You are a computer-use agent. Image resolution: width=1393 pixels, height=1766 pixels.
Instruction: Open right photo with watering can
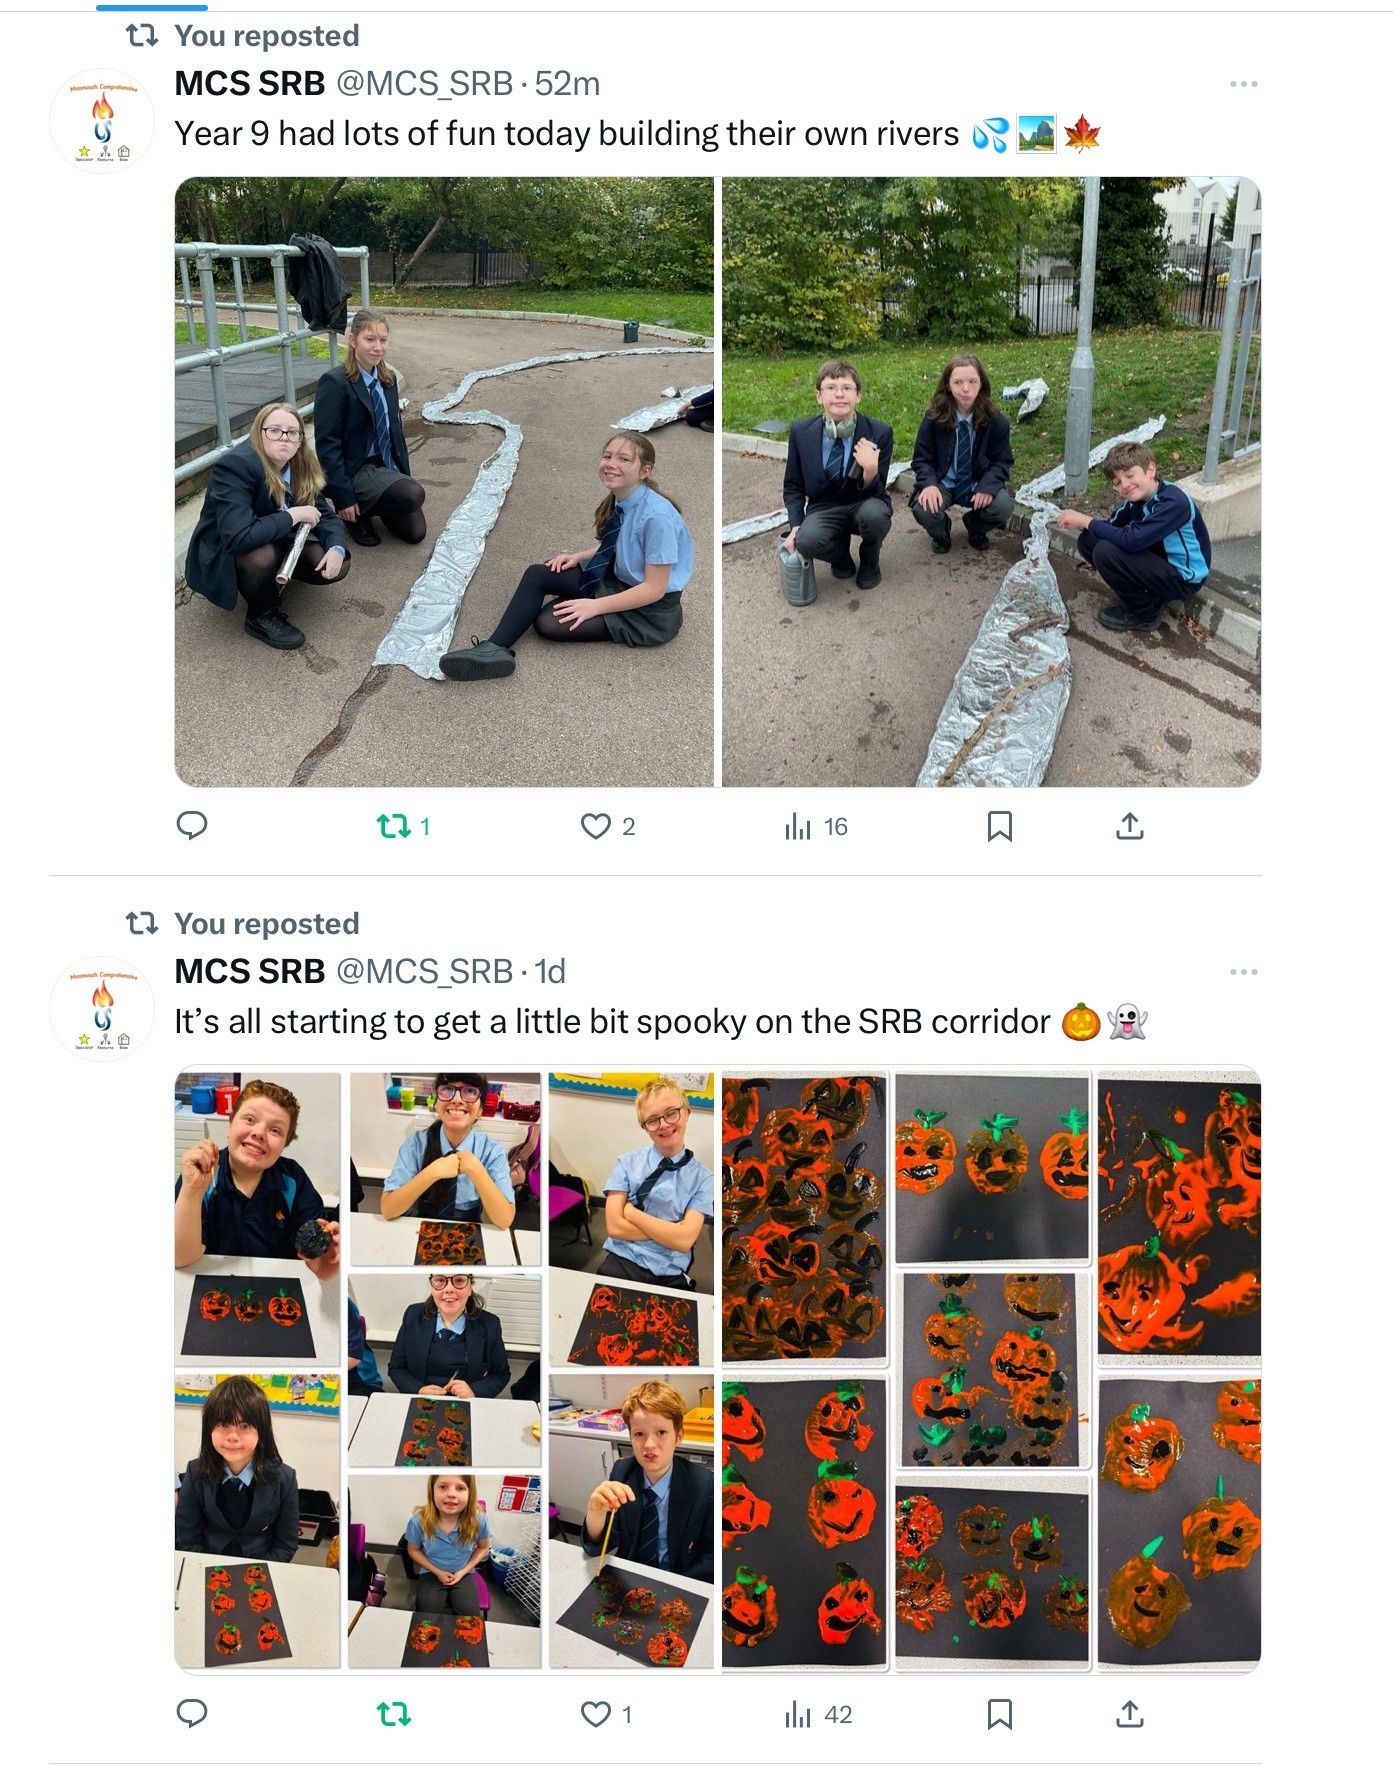[991, 482]
